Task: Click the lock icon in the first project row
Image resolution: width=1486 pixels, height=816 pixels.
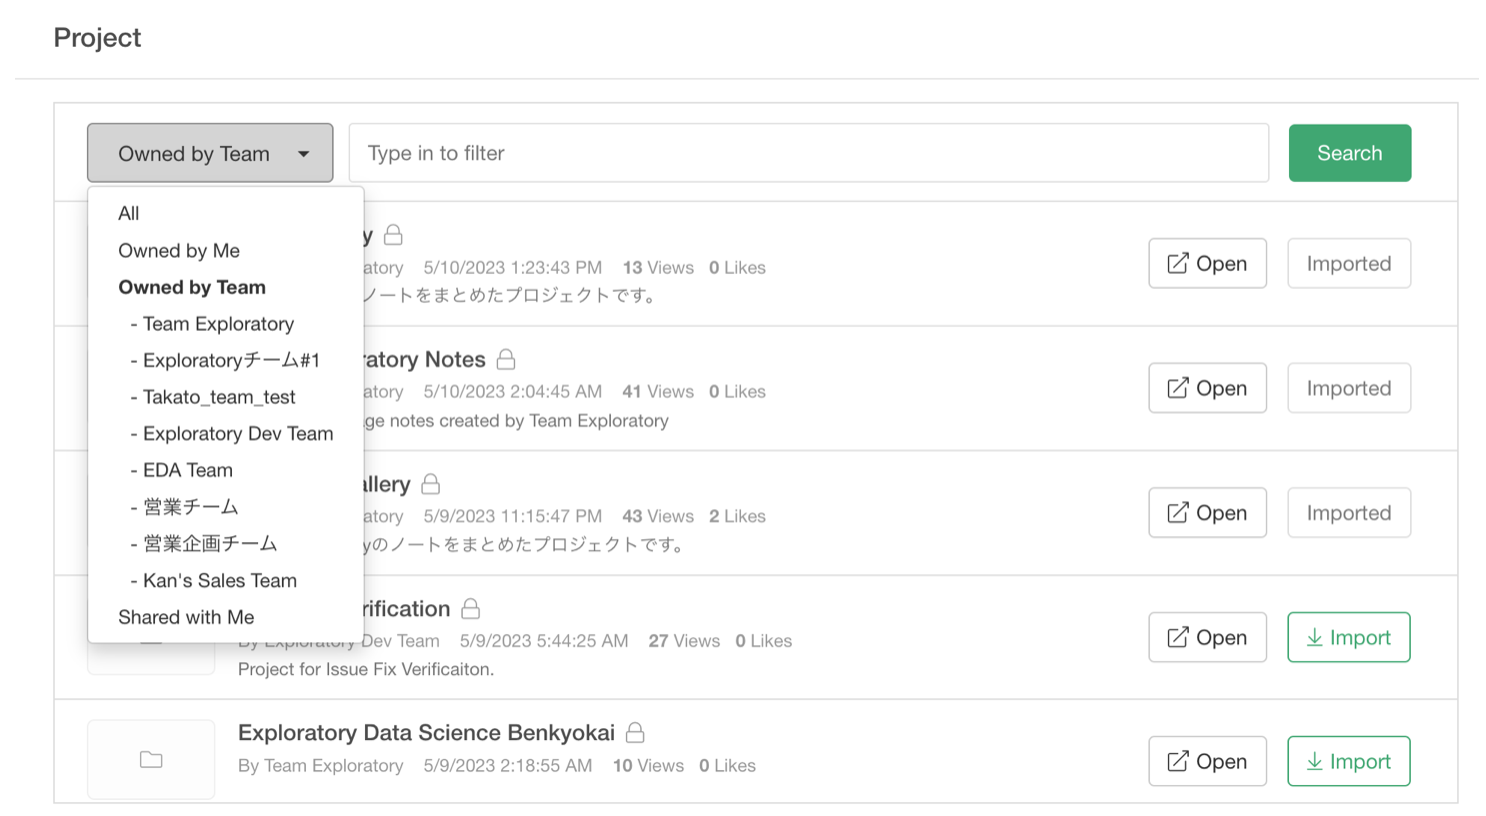Action: [x=394, y=235]
